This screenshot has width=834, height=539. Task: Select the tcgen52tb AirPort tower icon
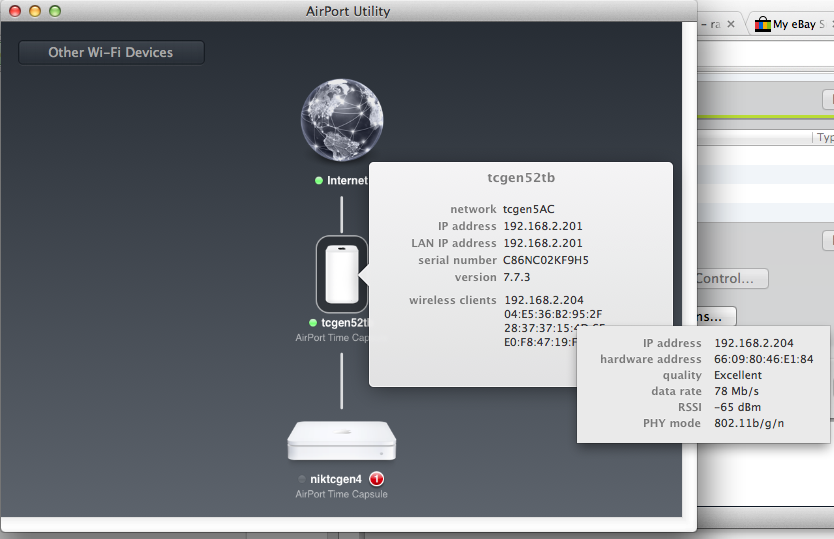click(341, 274)
